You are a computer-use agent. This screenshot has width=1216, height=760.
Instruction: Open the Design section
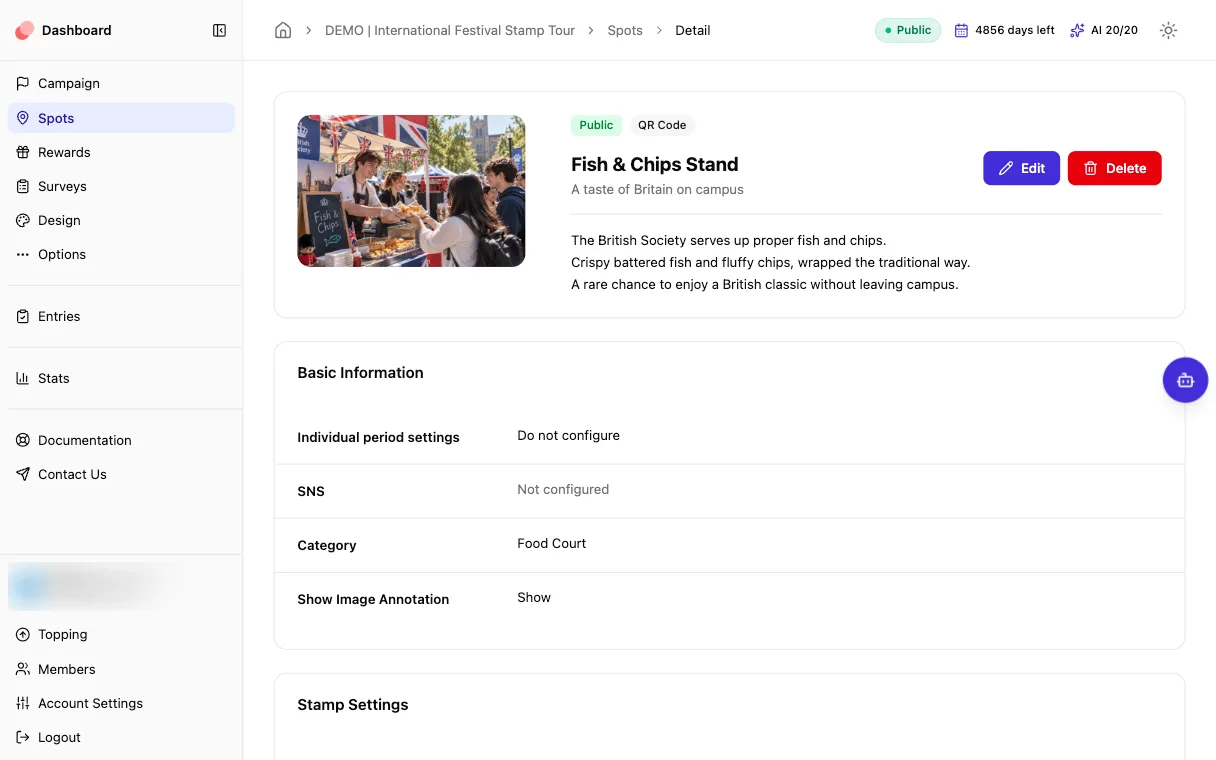(x=121, y=220)
